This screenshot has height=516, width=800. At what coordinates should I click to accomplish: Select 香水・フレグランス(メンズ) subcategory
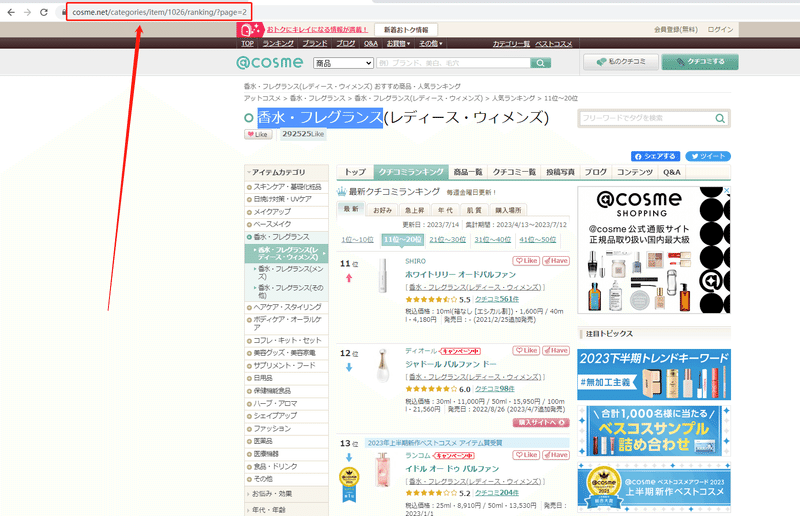[x=290, y=273]
